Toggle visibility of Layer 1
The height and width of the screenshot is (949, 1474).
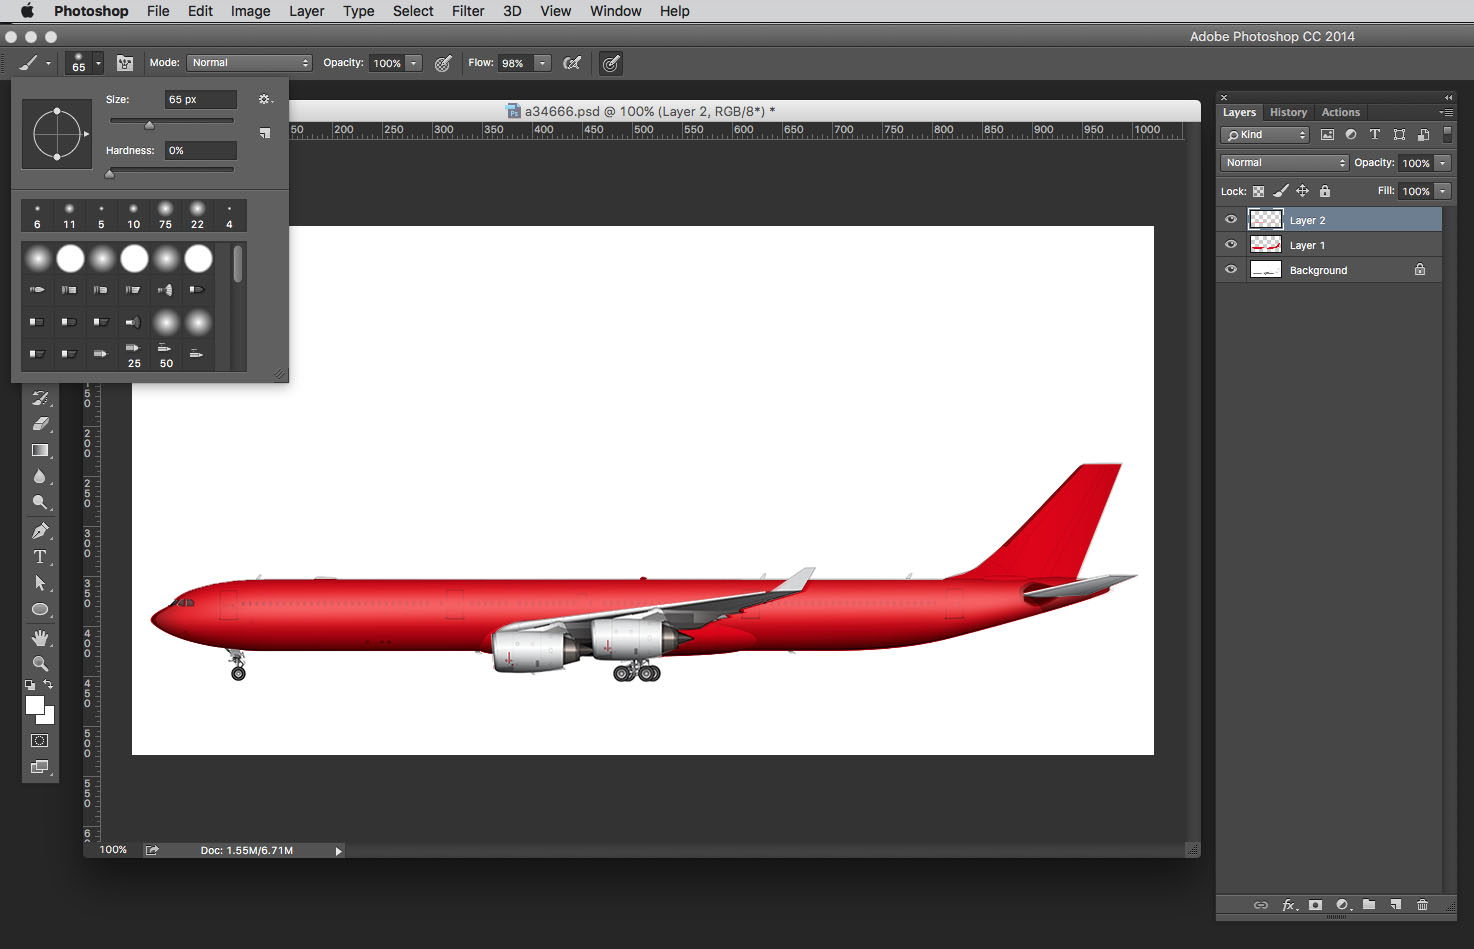[x=1231, y=245]
